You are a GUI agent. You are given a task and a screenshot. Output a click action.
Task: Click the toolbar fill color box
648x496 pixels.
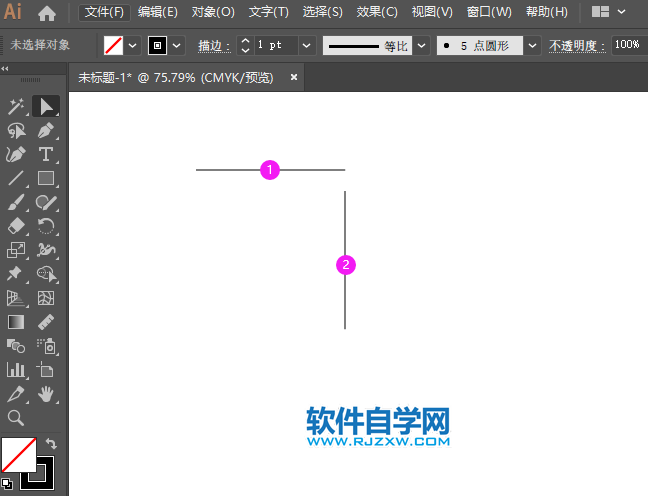(19, 455)
